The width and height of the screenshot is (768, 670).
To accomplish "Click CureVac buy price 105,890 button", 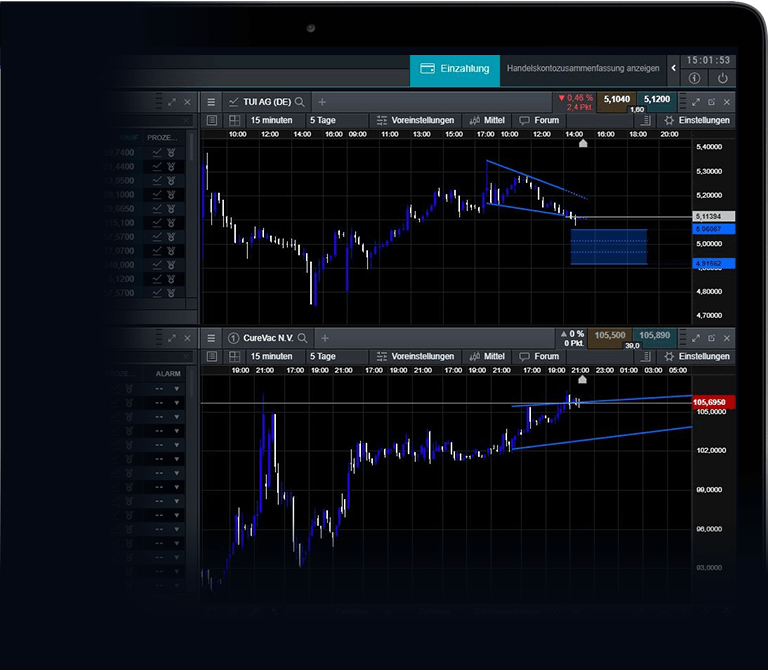I will point(654,336).
